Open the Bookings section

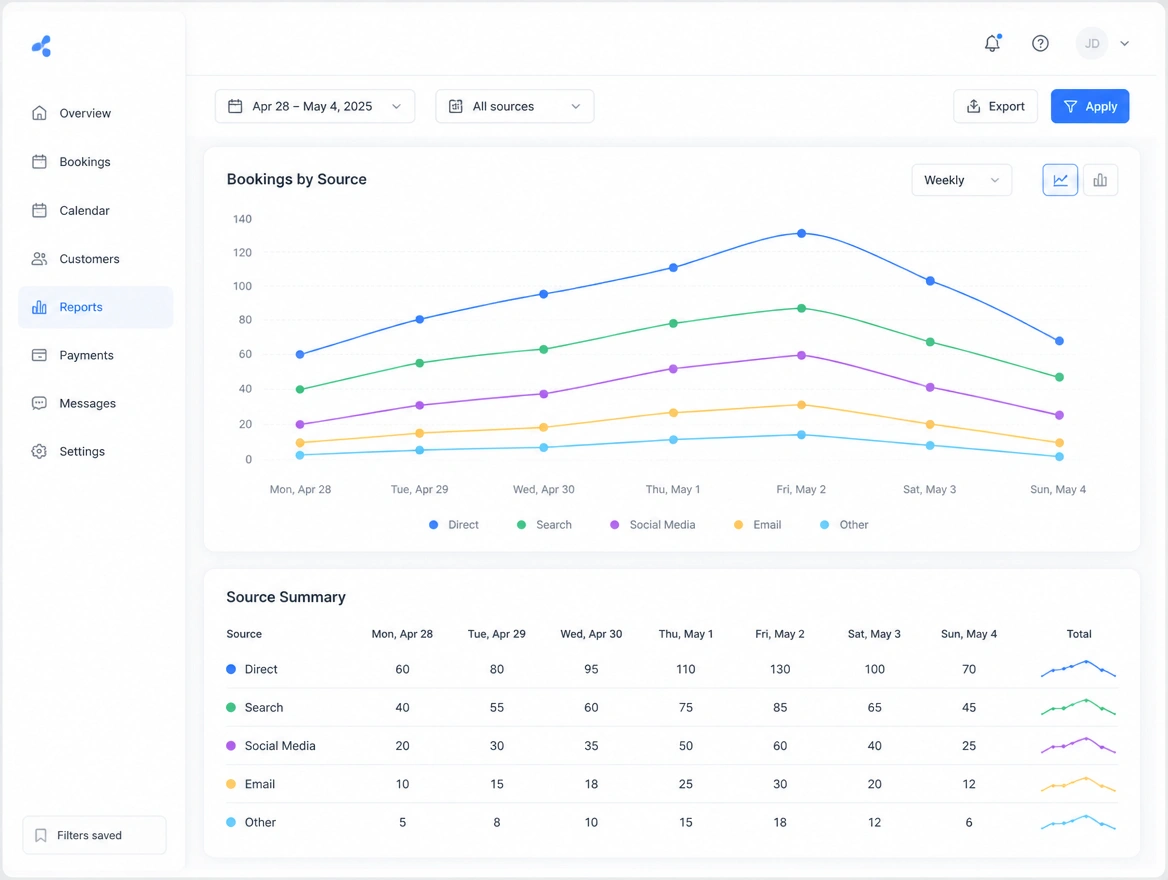point(95,162)
